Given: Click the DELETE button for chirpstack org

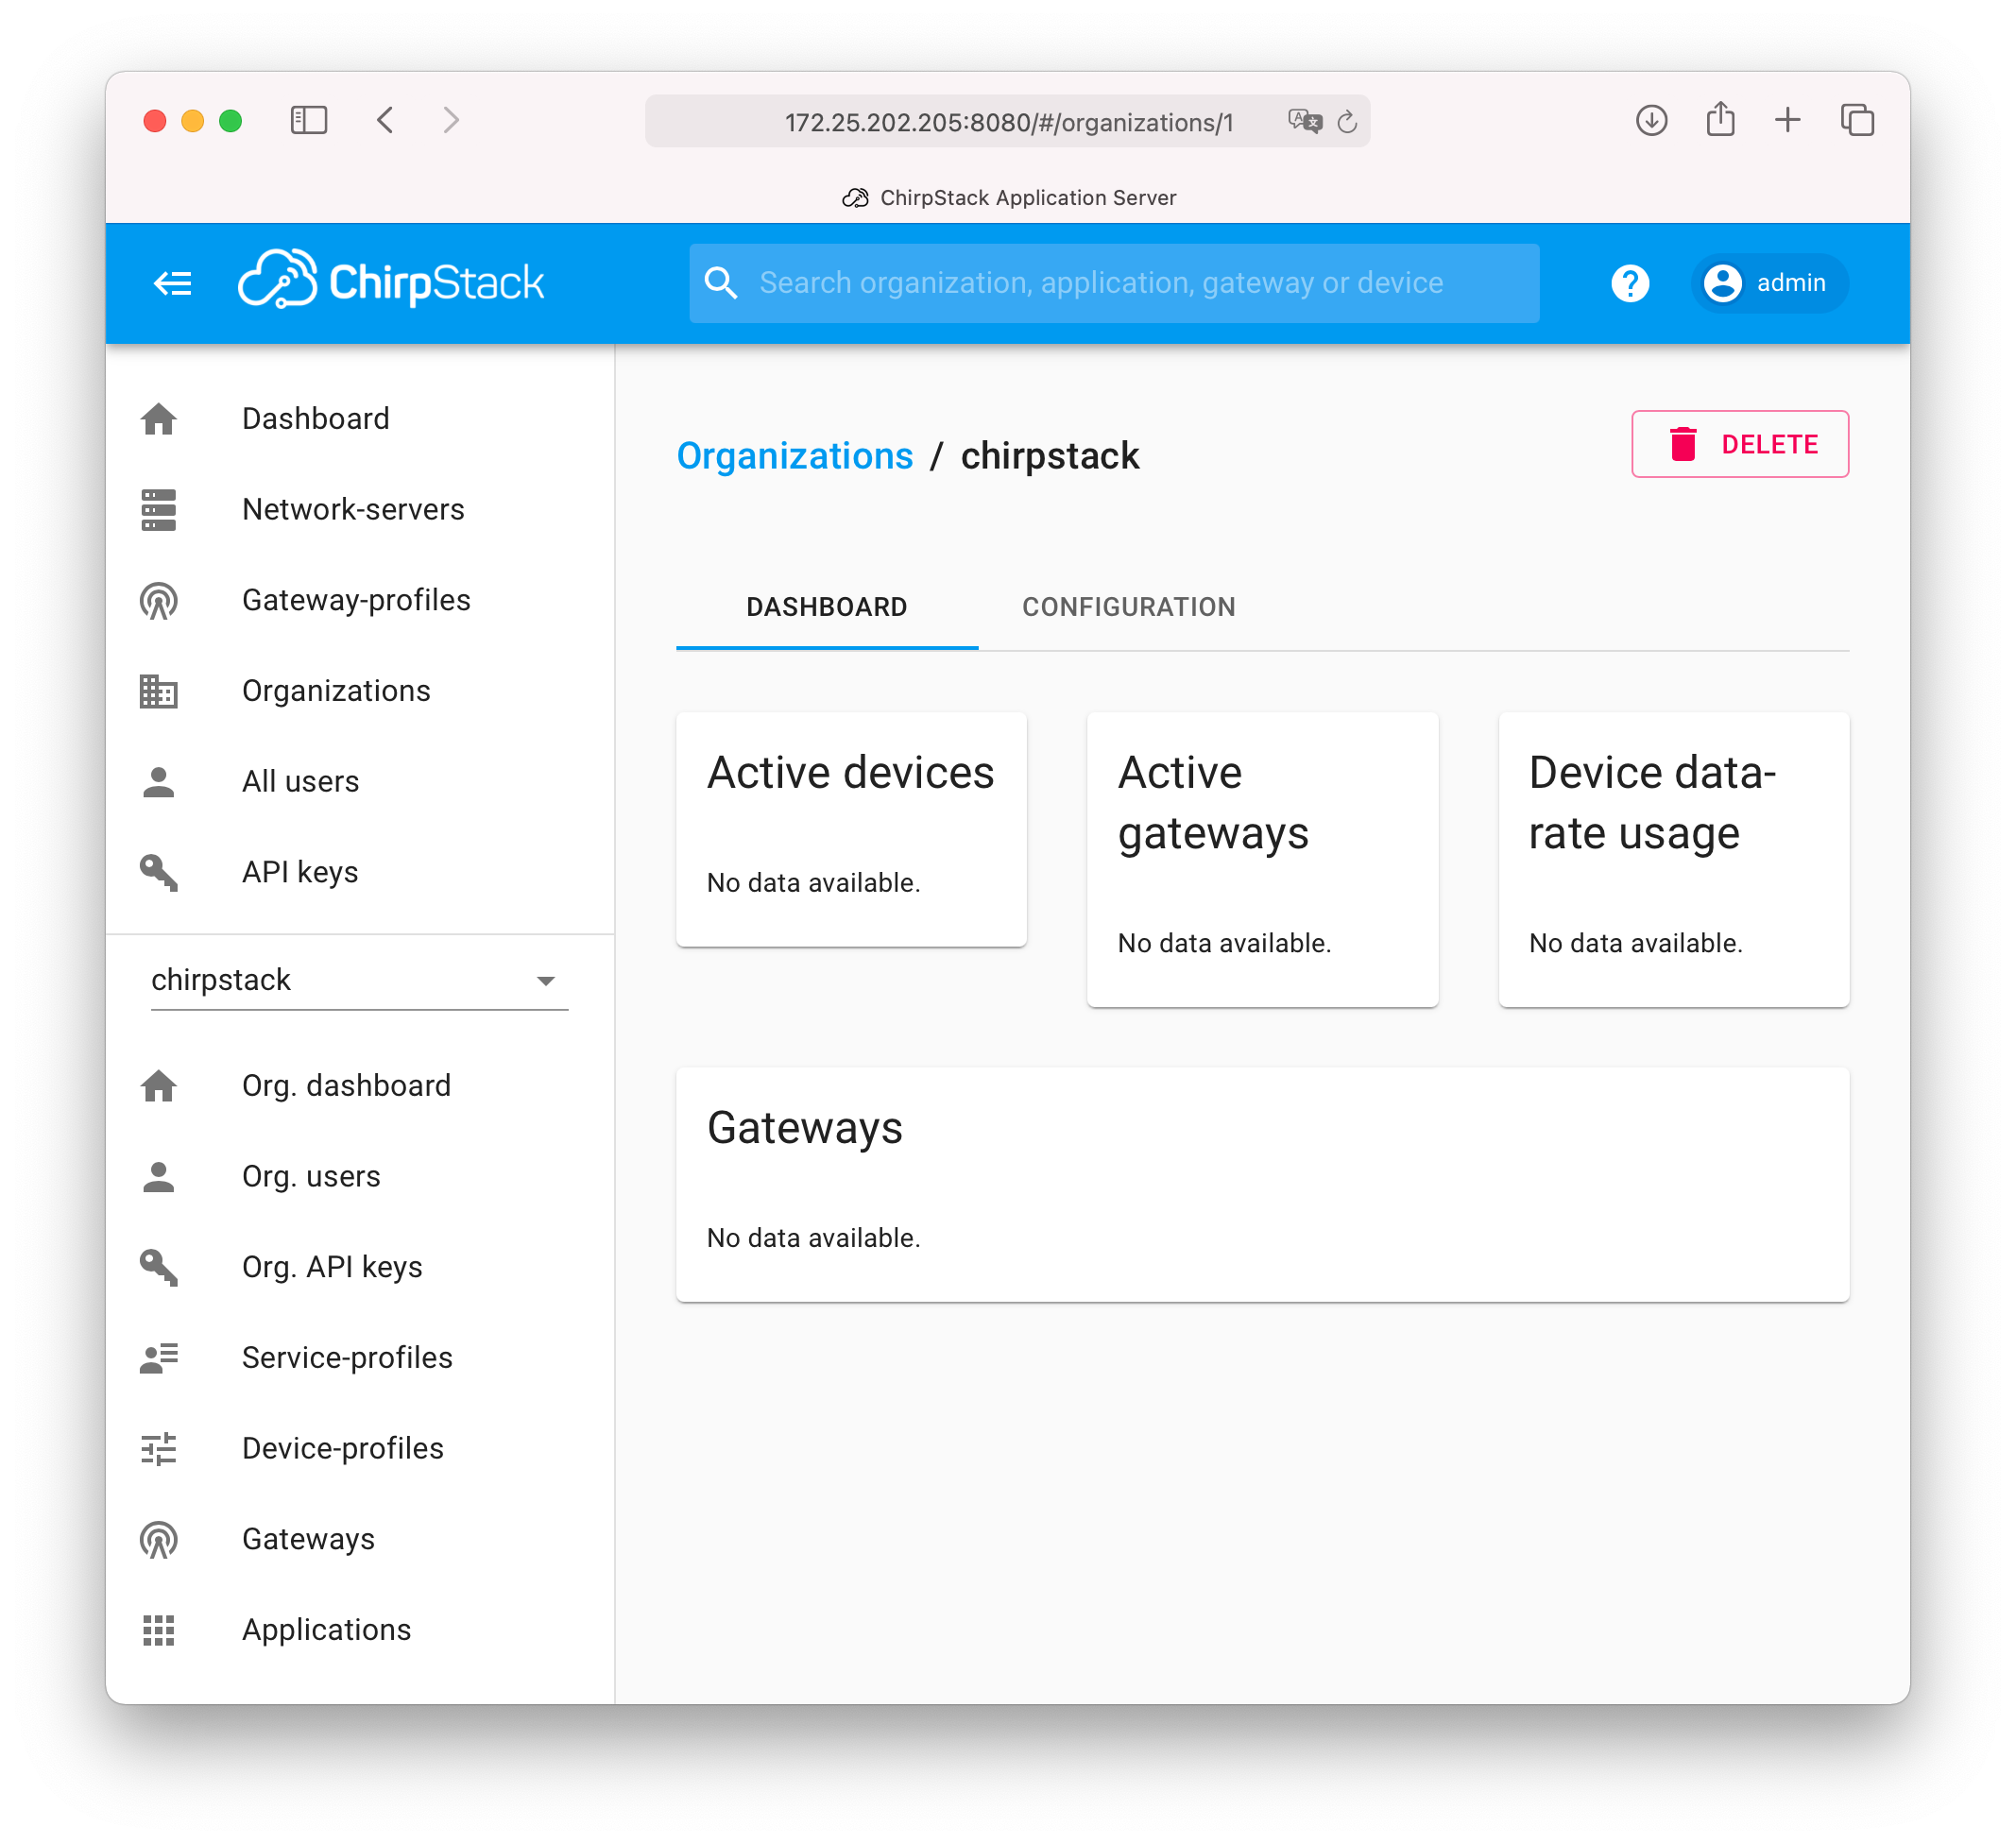Looking at the screenshot, I should click(1738, 444).
